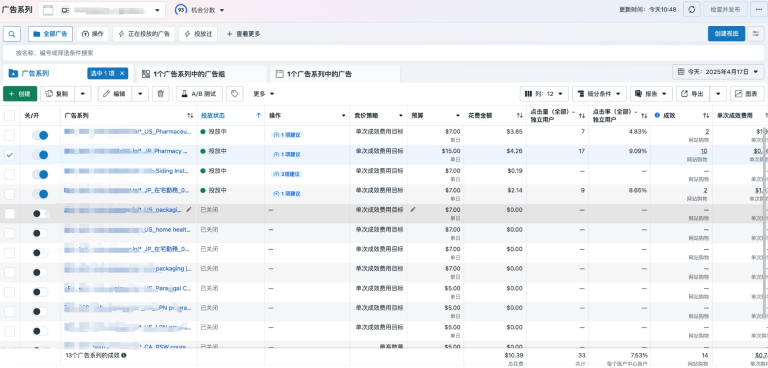Expand the edit button dropdown arrow
This screenshot has height=368, width=768.
(140, 94)
